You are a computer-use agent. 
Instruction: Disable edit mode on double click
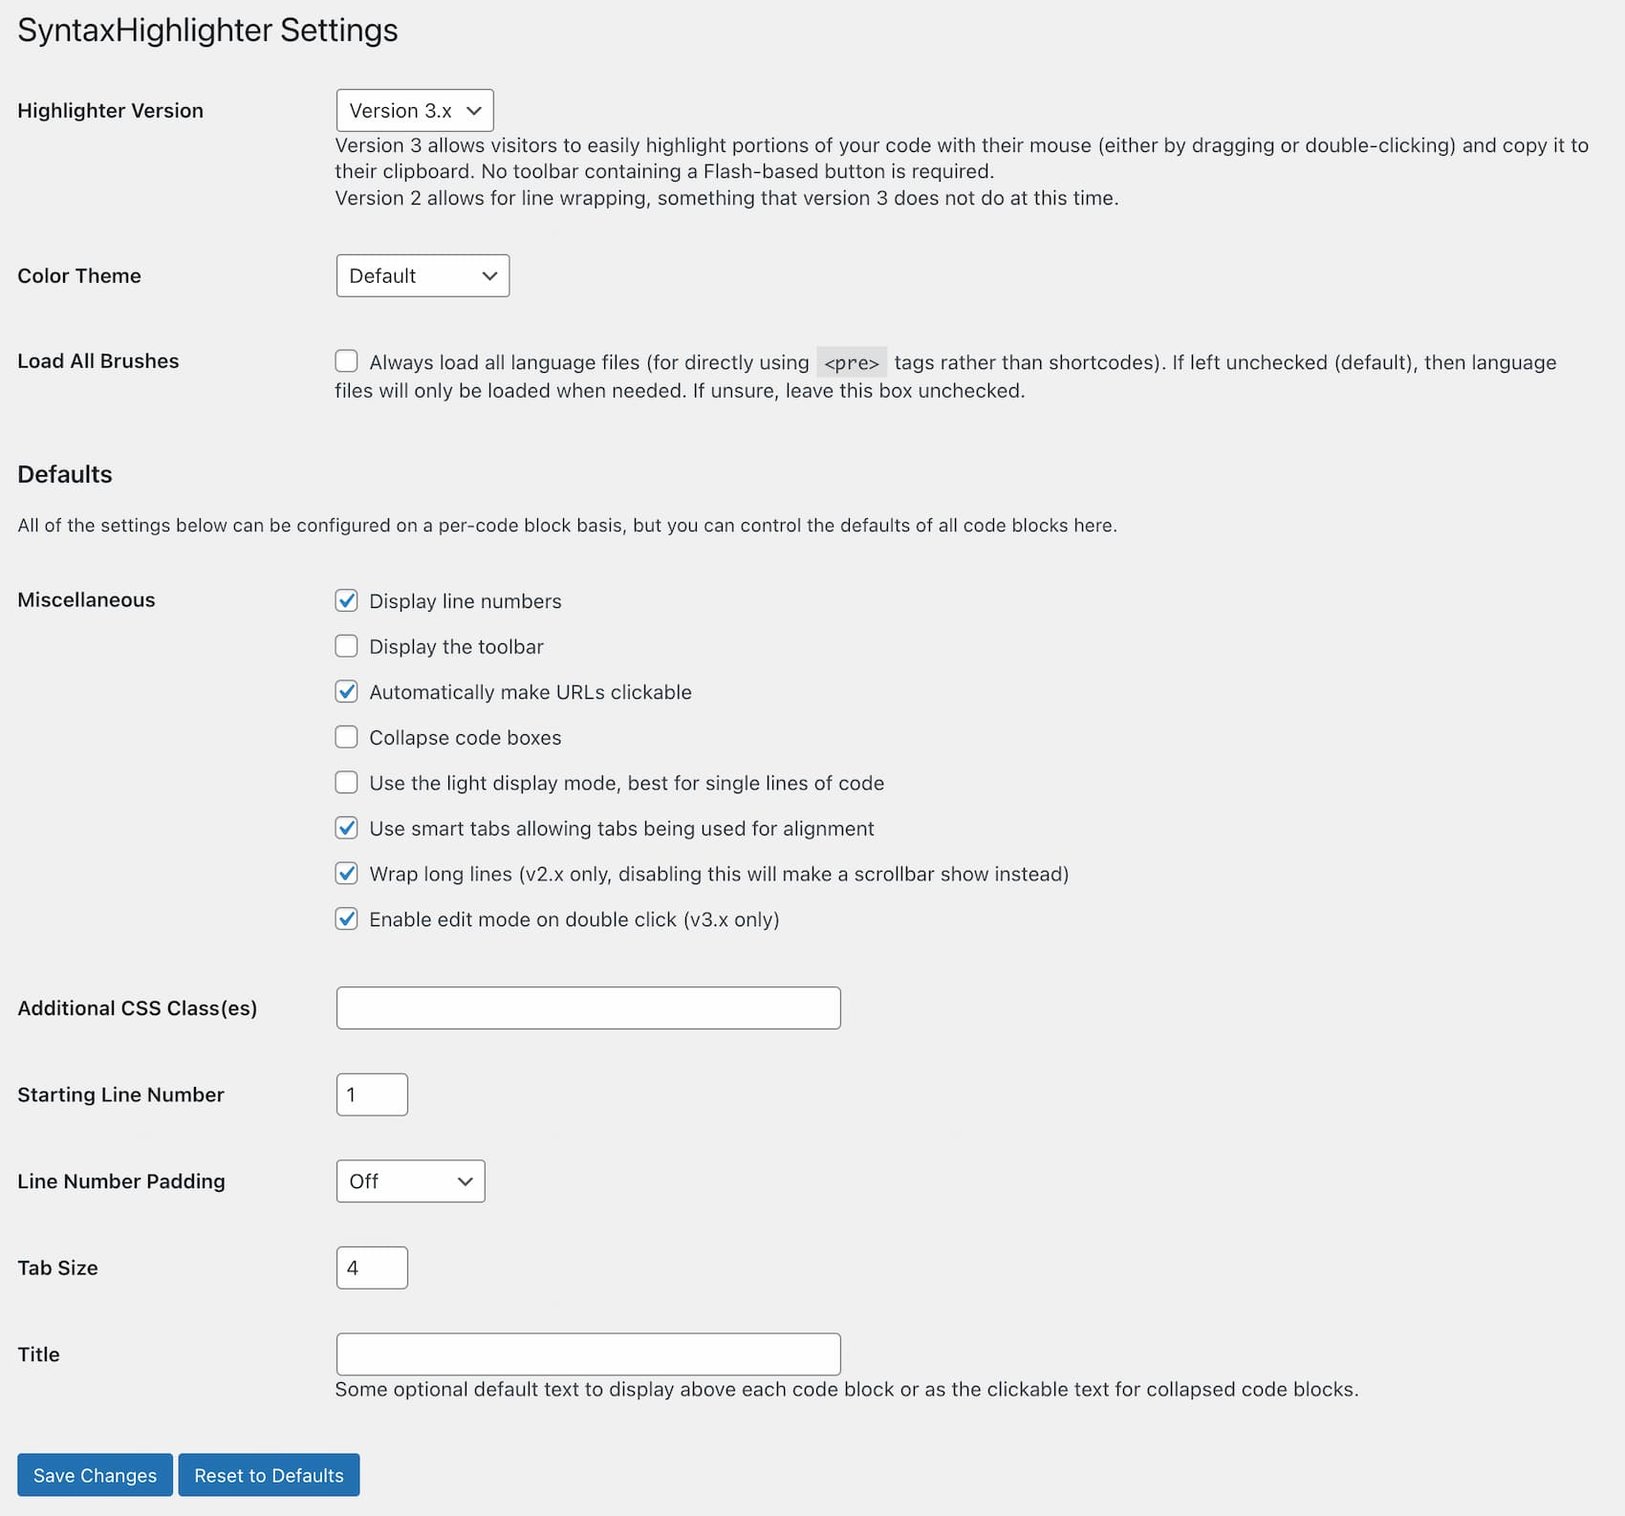coord(346,919)
